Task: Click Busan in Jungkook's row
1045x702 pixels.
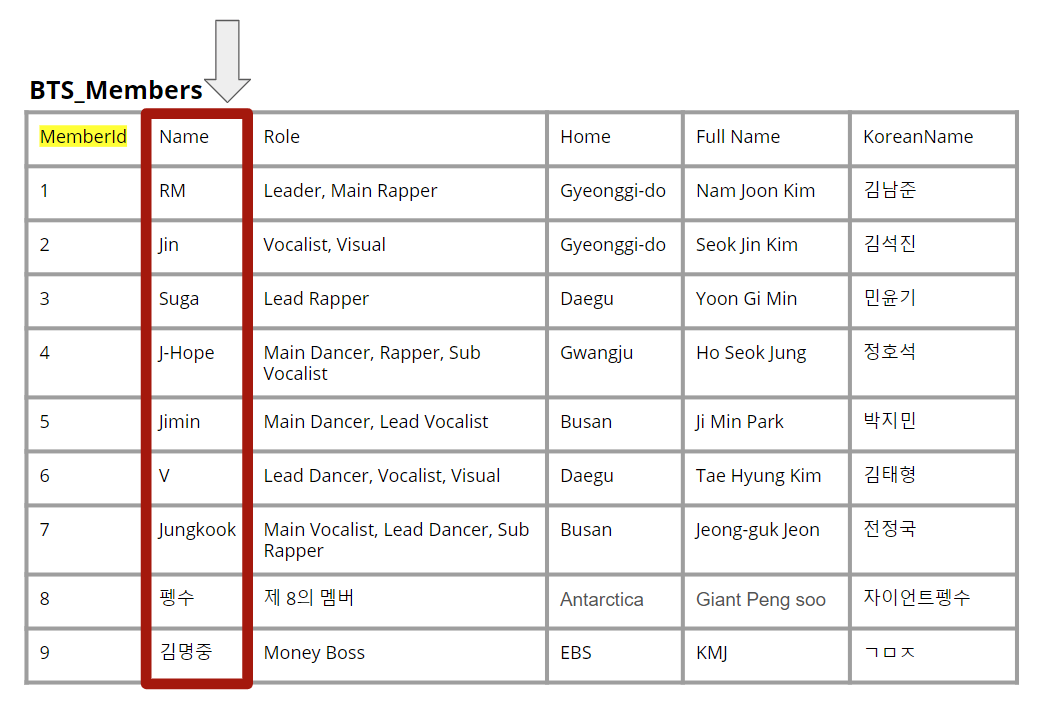Action: pos(586,530)
